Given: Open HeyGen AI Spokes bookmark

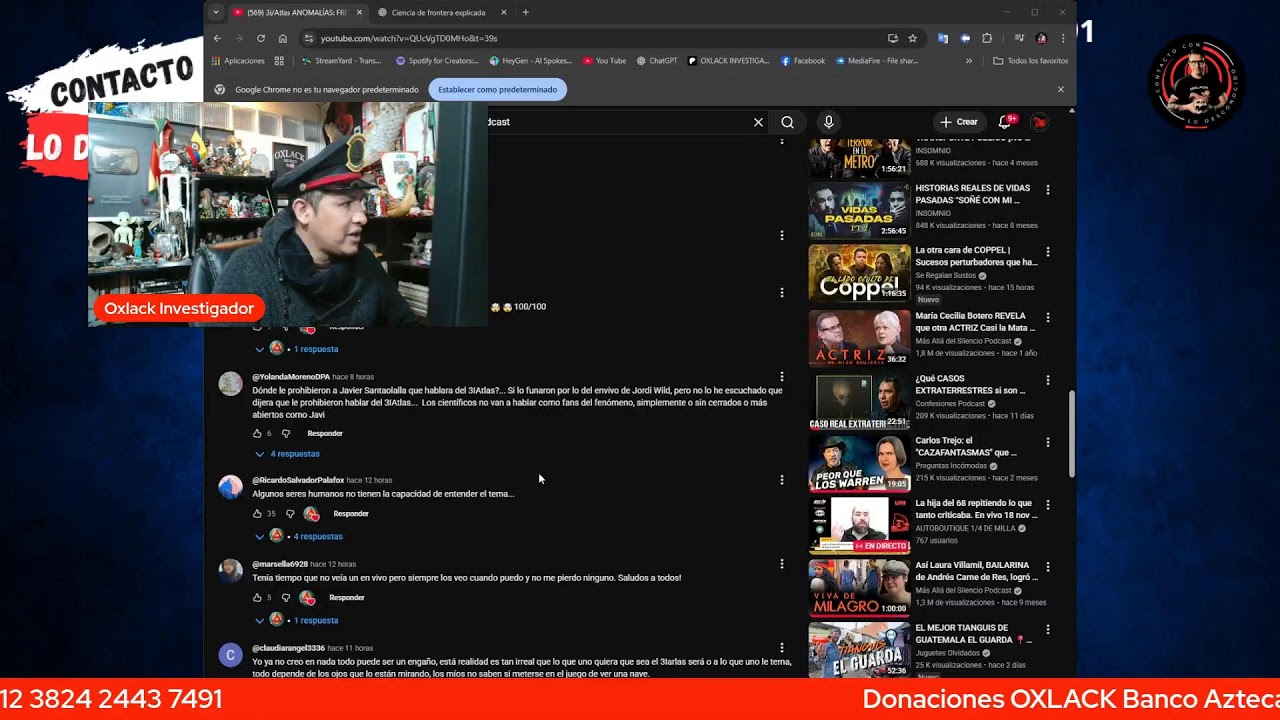Looking at the screenshot, I should click(x=531, y=61).
